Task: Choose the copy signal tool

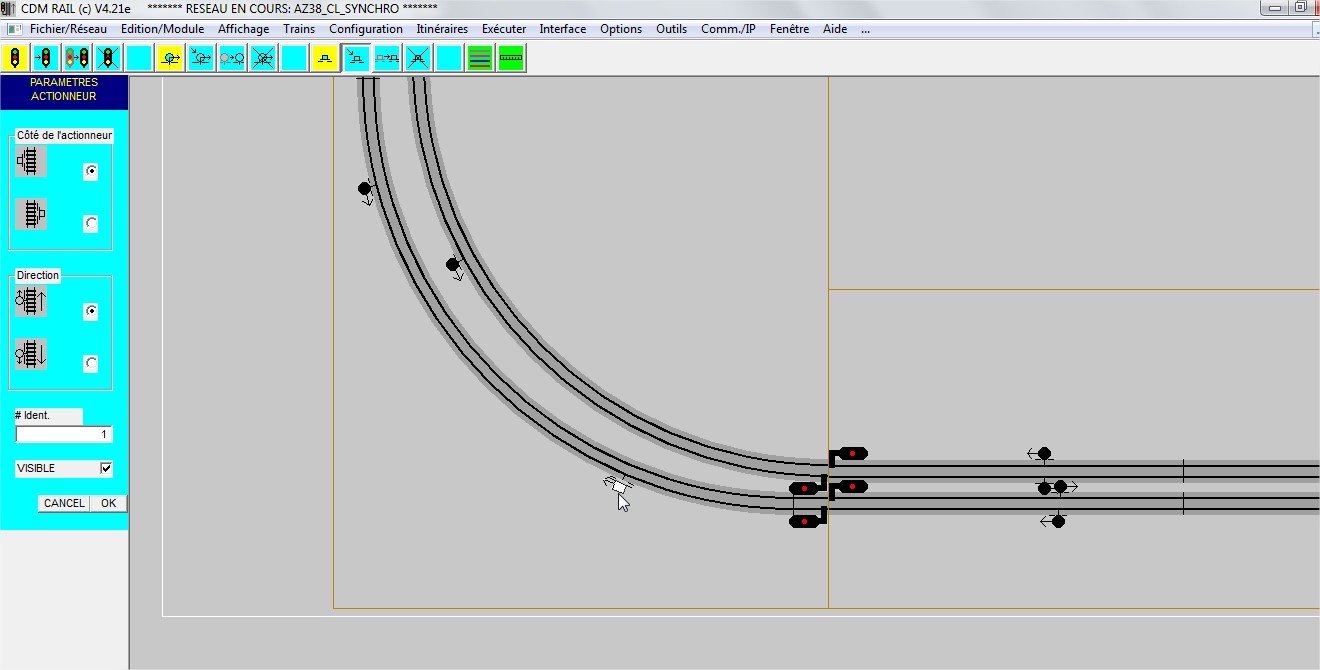Action: point(77,58)
